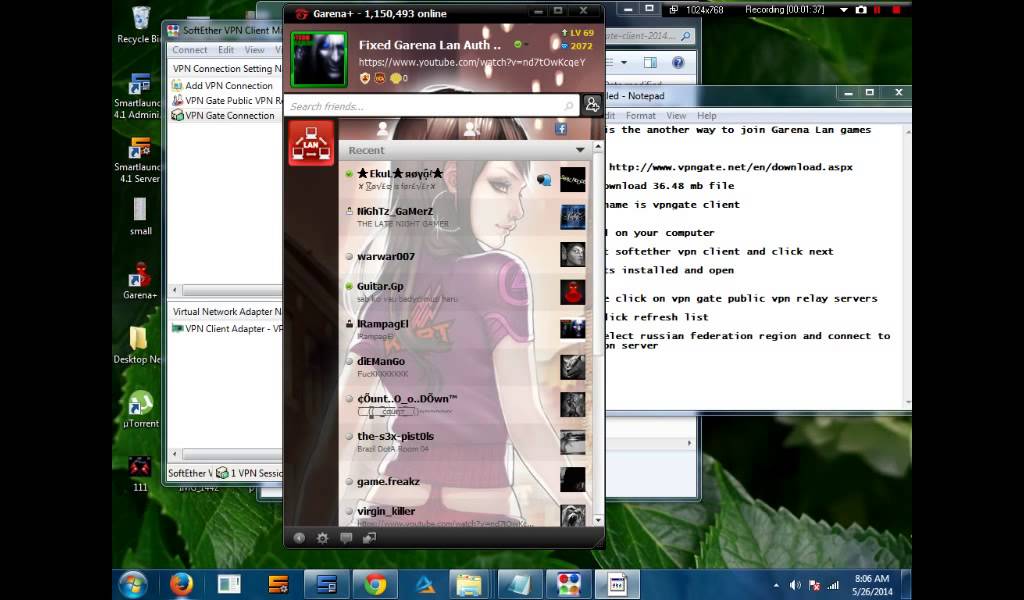The height and width of the screenshot is (600, 1024).
Task: Open the messages bubble icon in Garena+ footer
Action: pos(345,538)
